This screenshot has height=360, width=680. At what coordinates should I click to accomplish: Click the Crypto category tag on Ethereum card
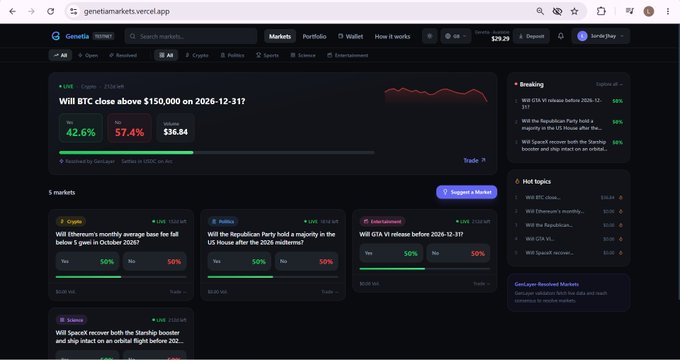[71, 222]
